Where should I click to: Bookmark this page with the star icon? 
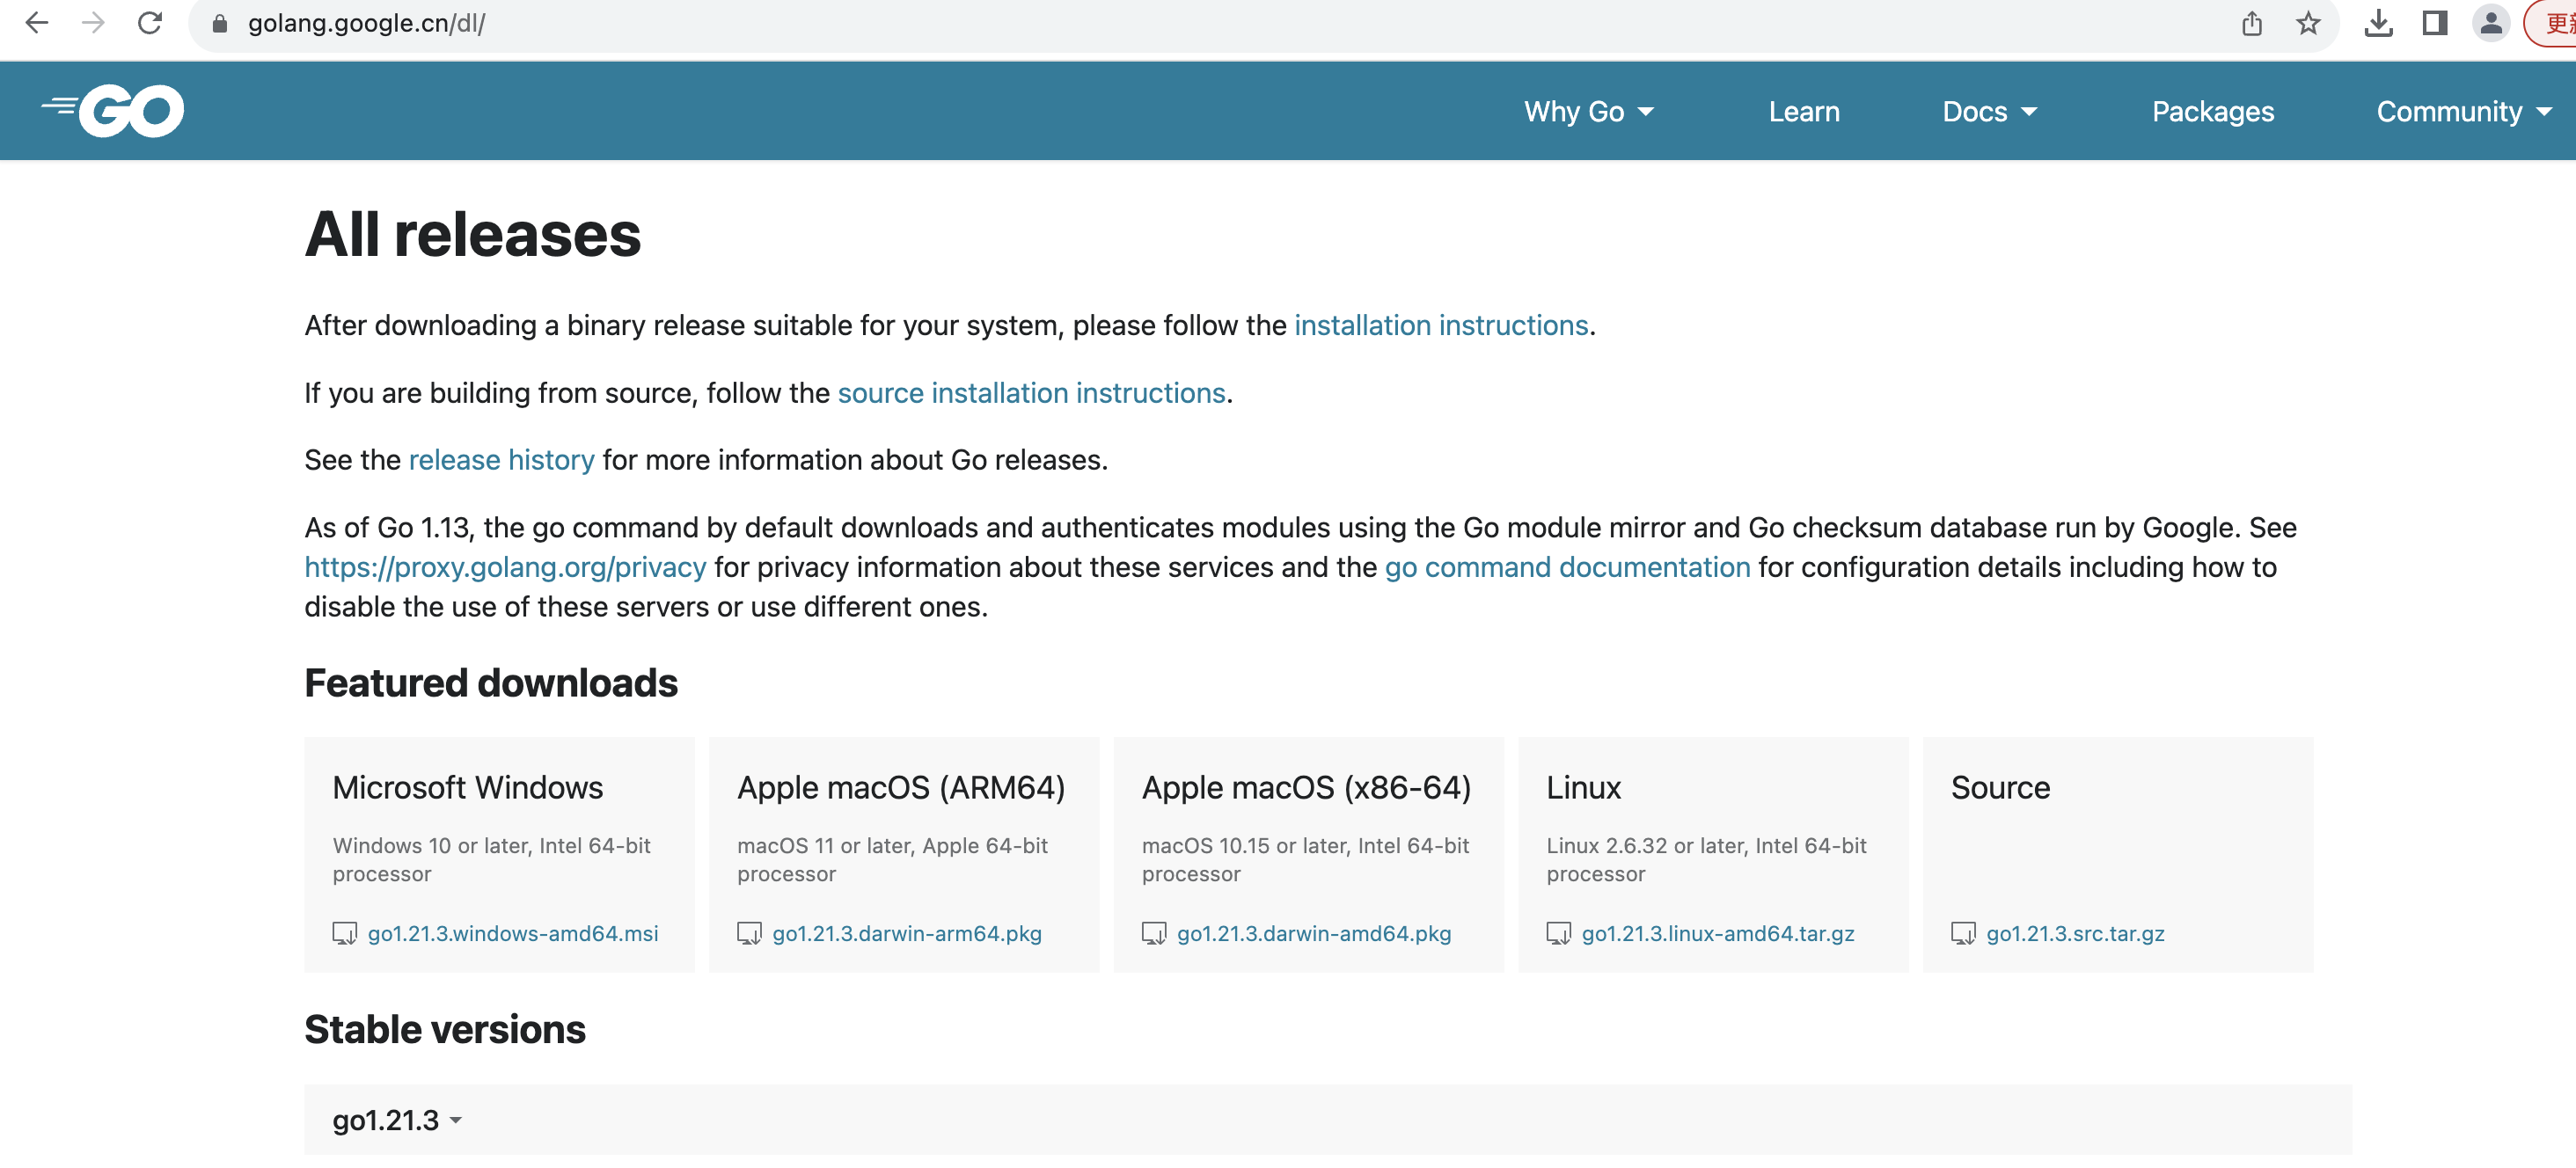(2308, 23)
